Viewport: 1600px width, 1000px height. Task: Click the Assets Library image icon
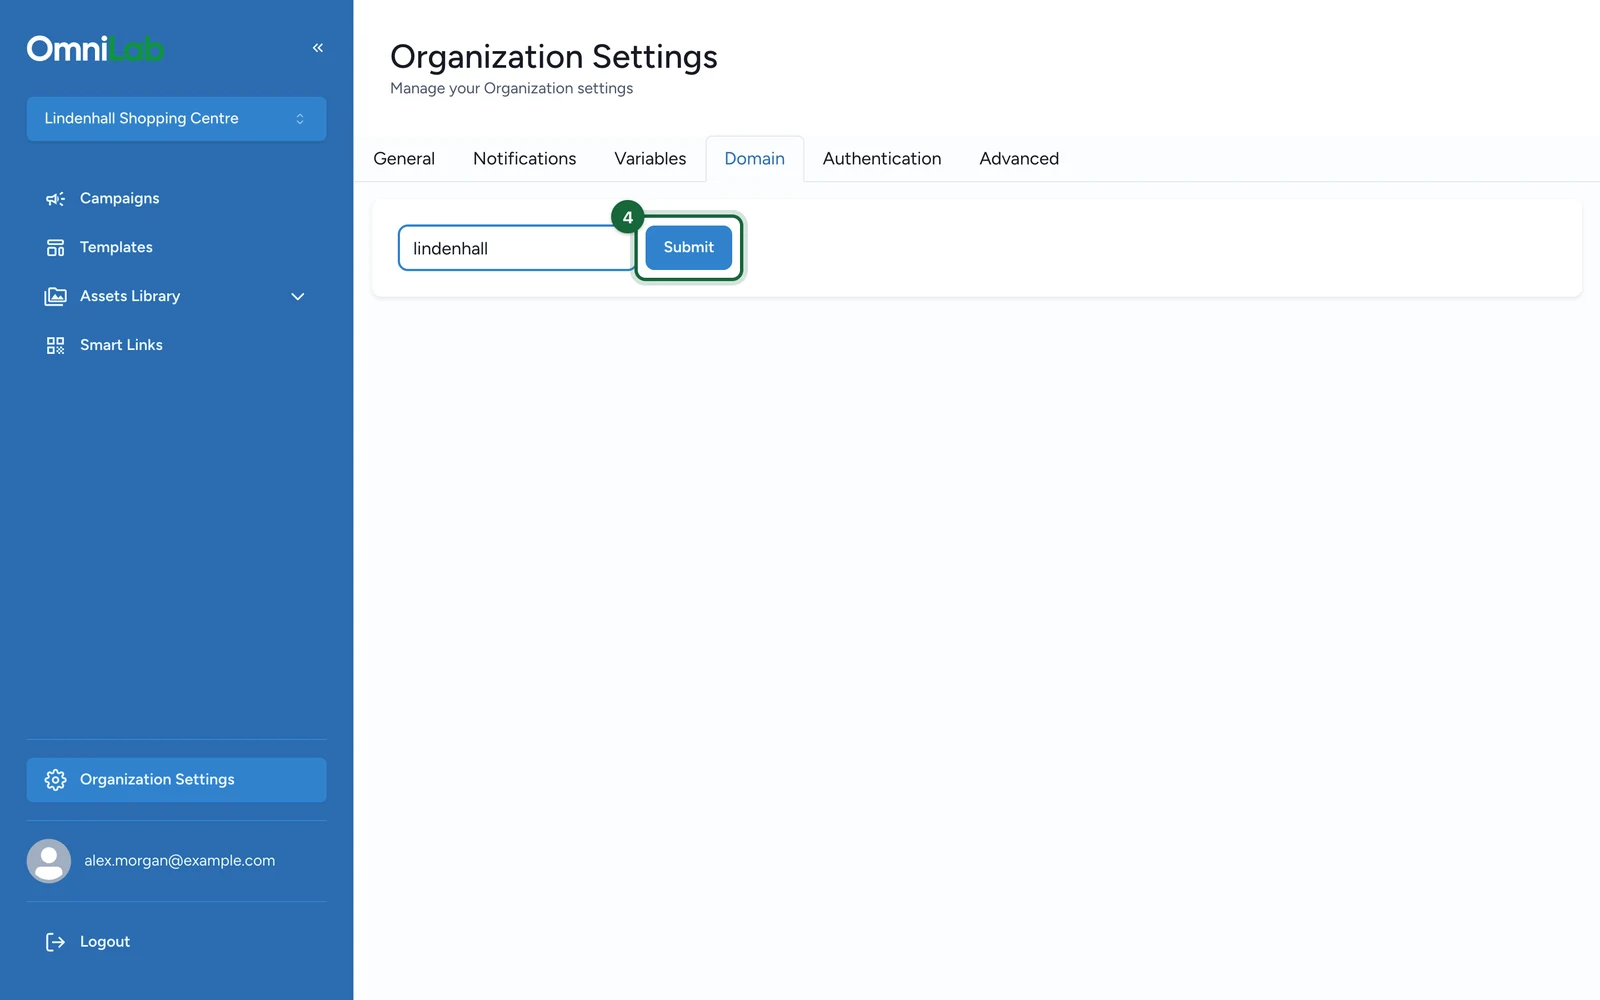click(55, 297)
